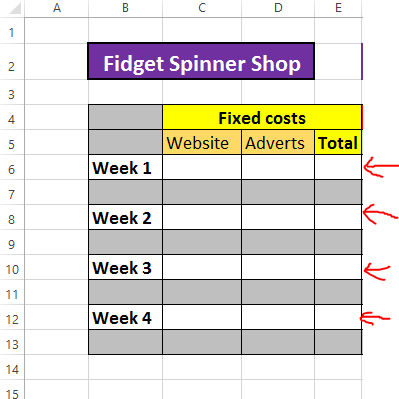Select row 14 header
This screenshot has width=399, height=399.
pyautogui.click(x=12, y=367)
